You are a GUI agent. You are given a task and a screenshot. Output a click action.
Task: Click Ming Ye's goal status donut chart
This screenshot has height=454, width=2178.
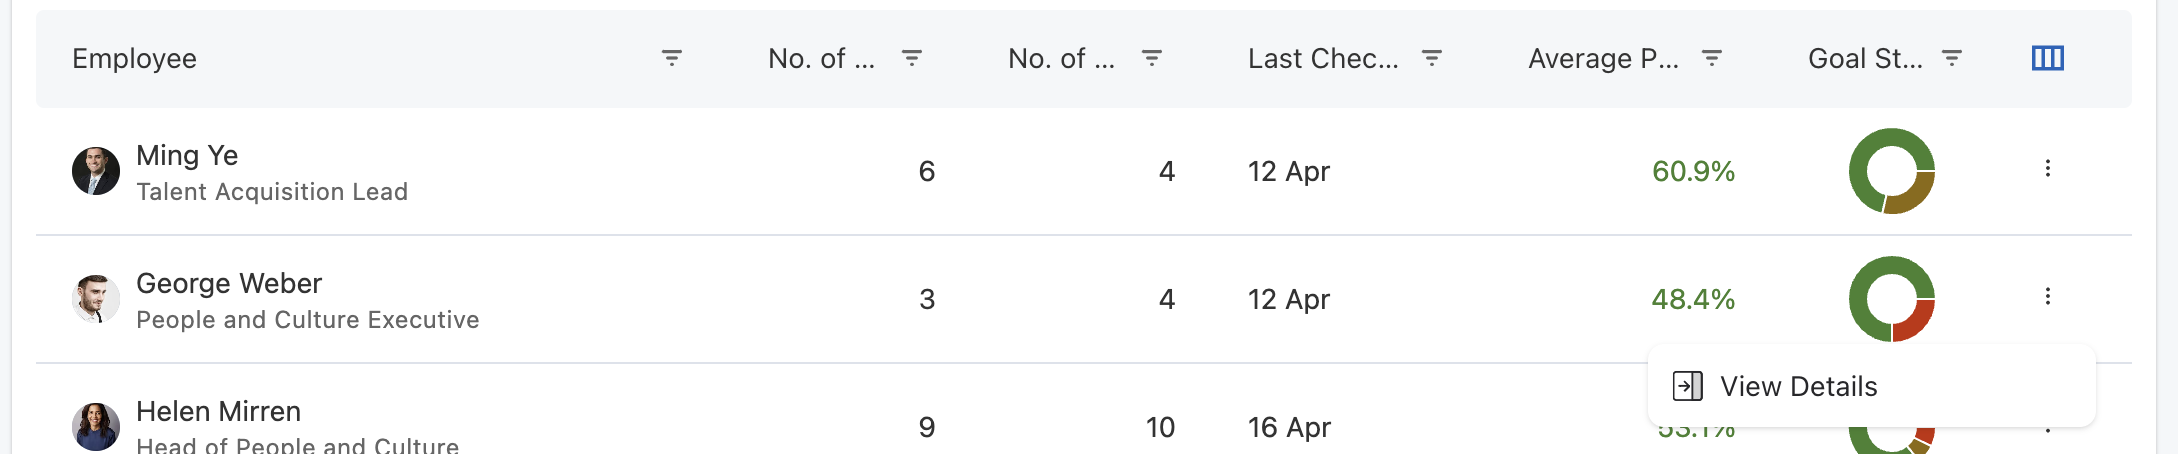point(1891,171)
